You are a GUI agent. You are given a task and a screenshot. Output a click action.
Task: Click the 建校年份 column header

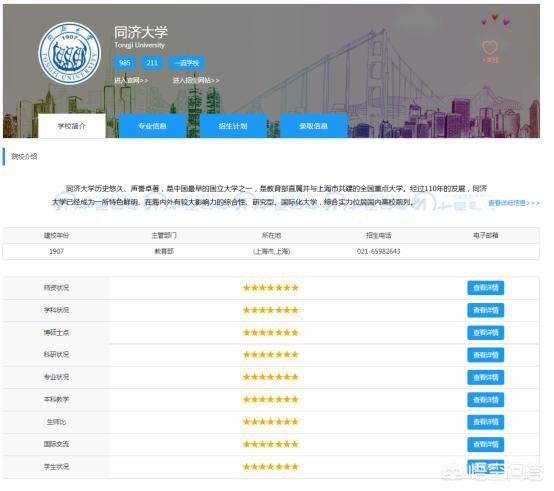click(57, 236)
